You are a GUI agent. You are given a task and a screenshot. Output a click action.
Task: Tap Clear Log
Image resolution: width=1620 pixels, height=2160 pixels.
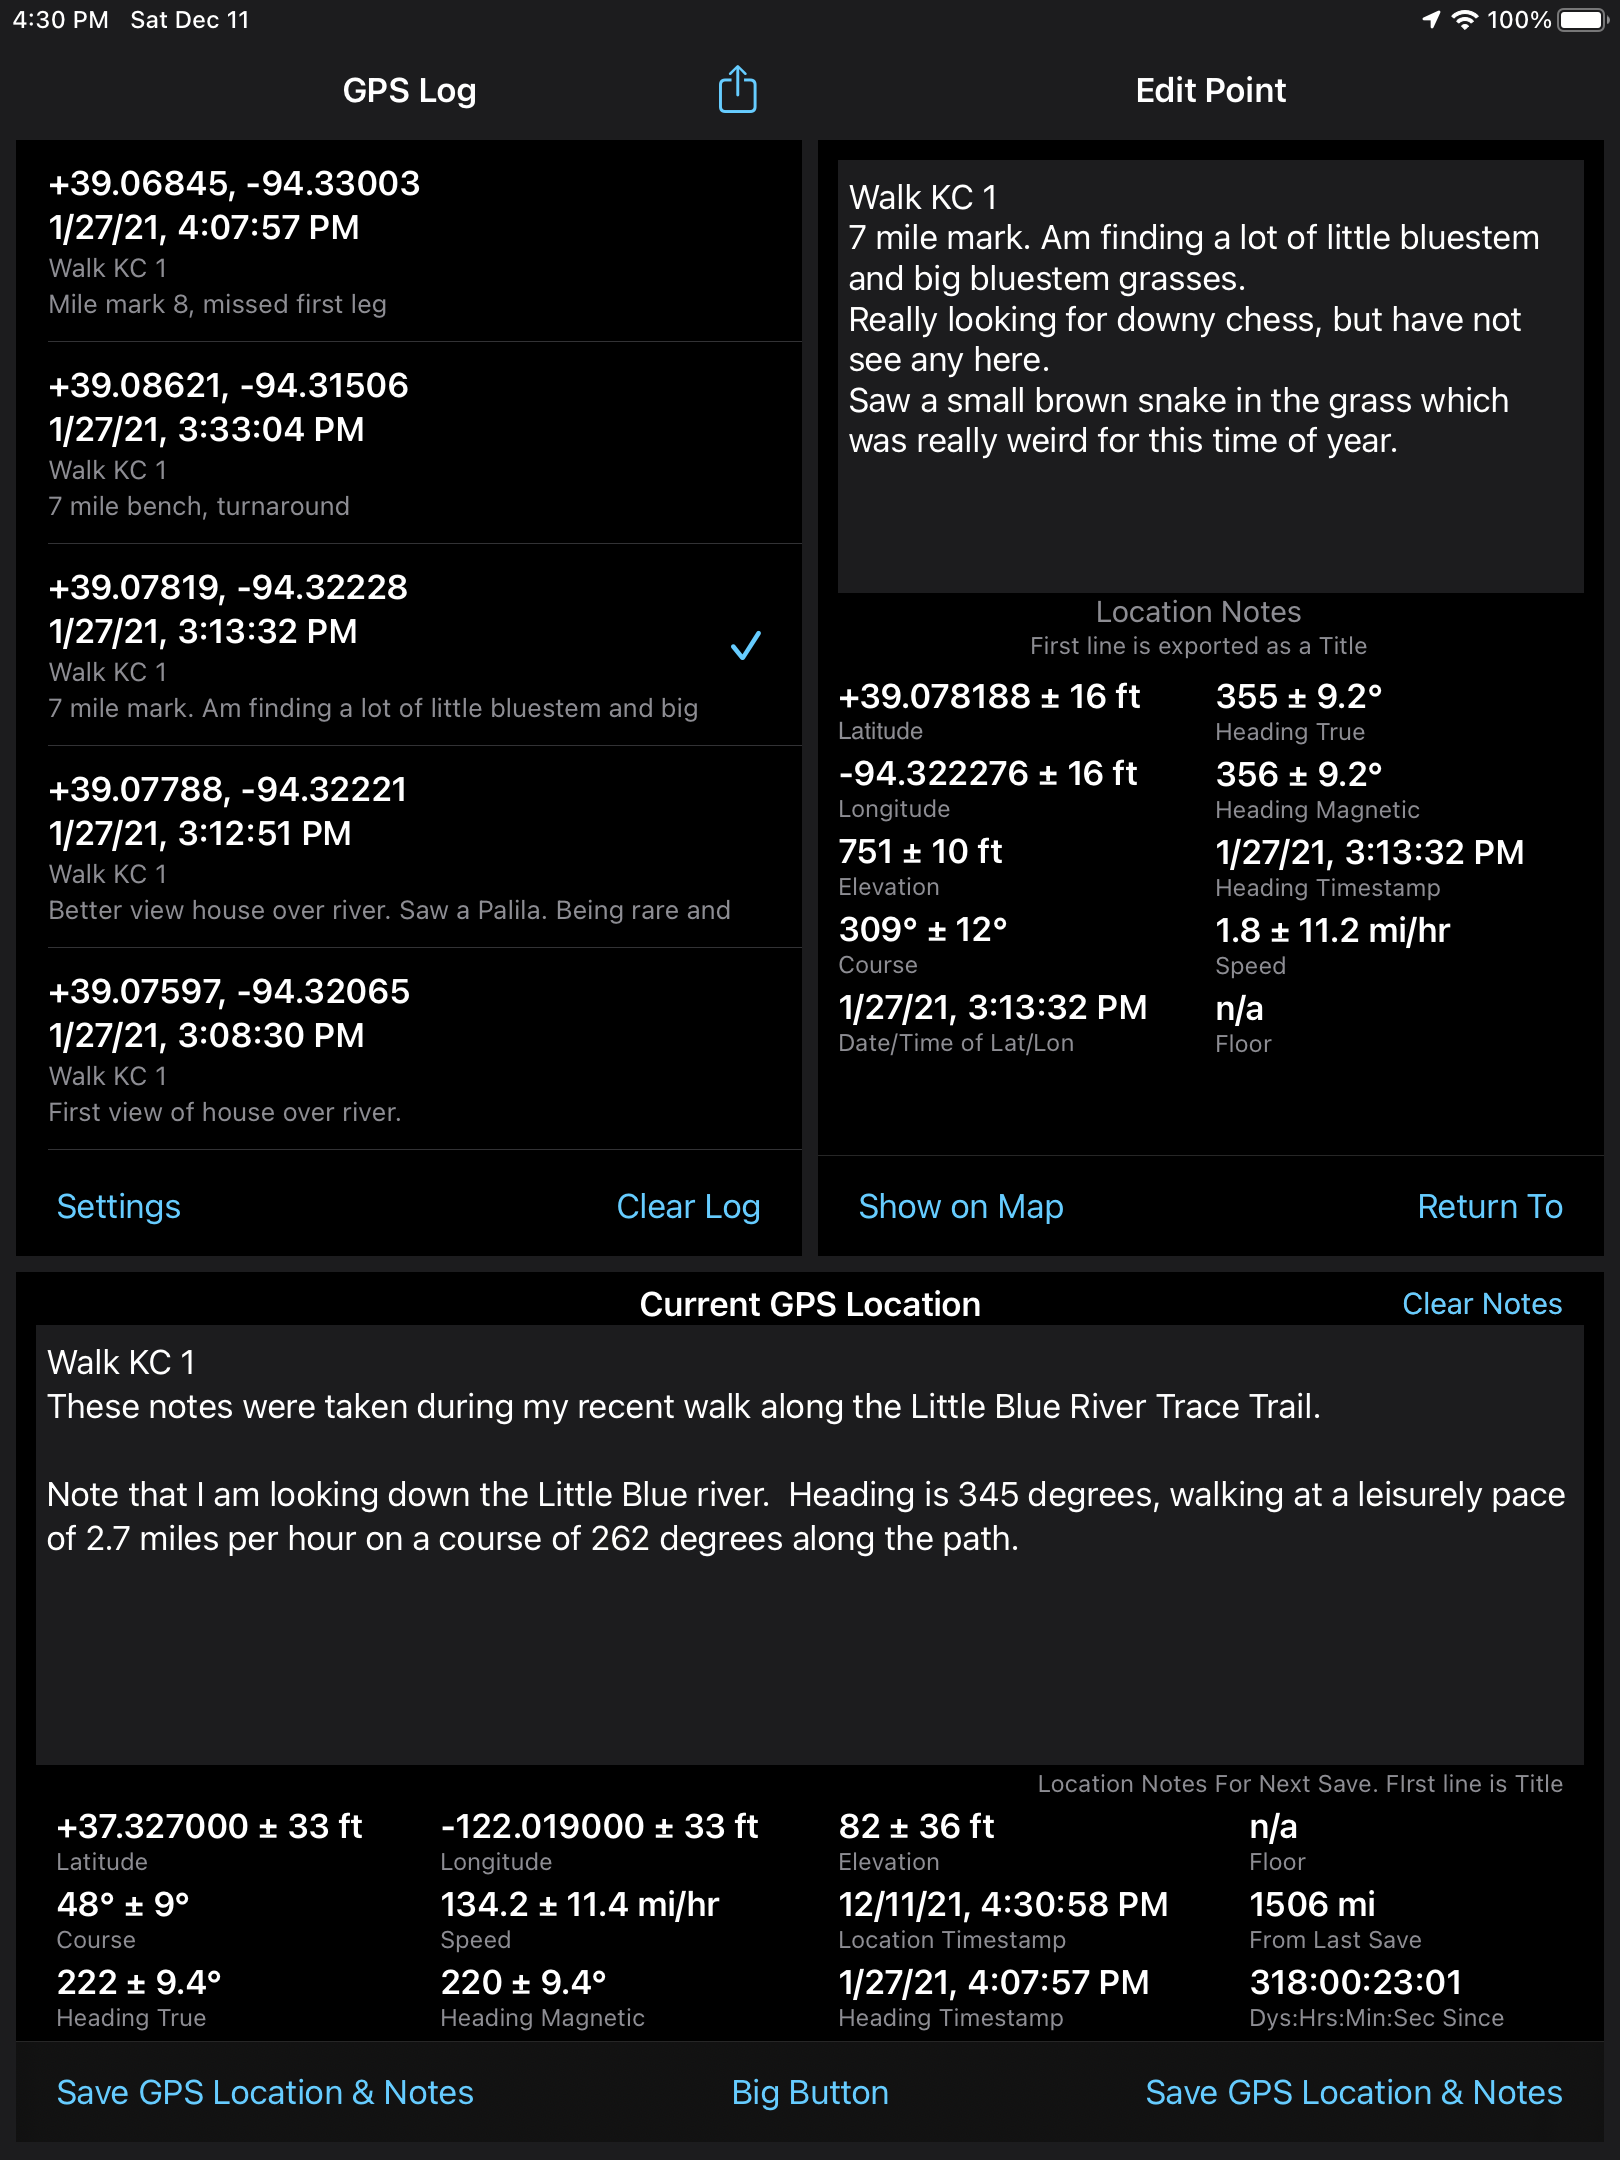(x=688, y=1206)
